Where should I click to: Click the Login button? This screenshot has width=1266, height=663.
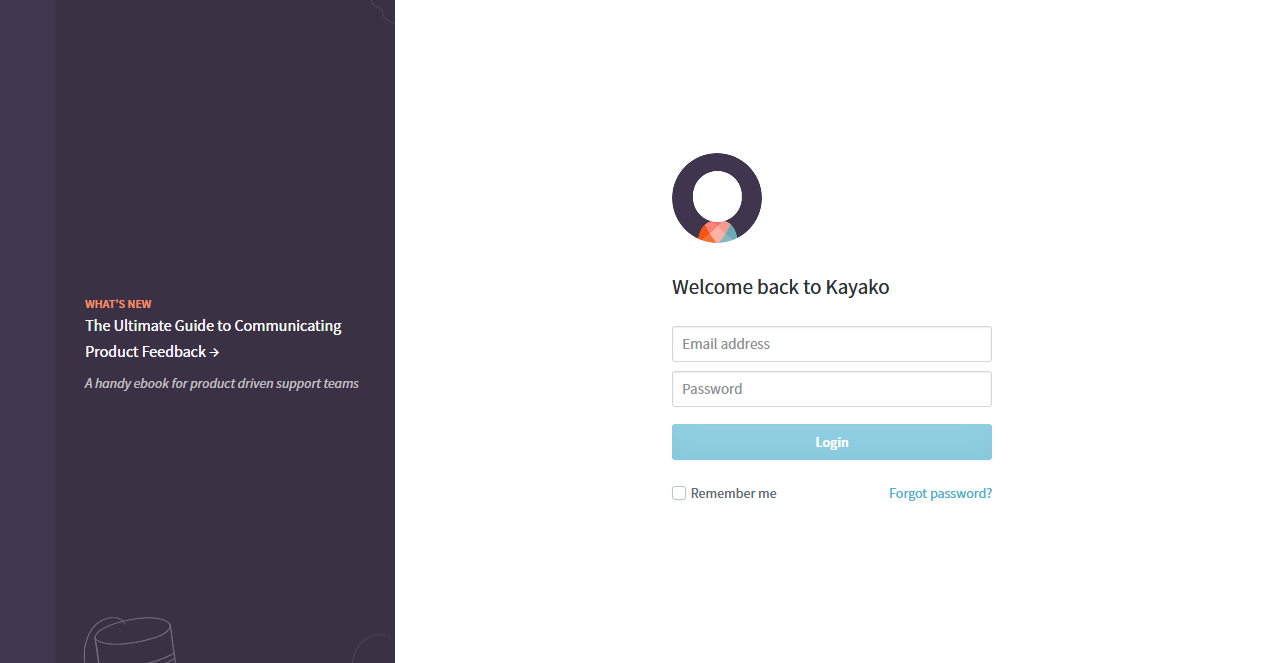click(832, 442)
